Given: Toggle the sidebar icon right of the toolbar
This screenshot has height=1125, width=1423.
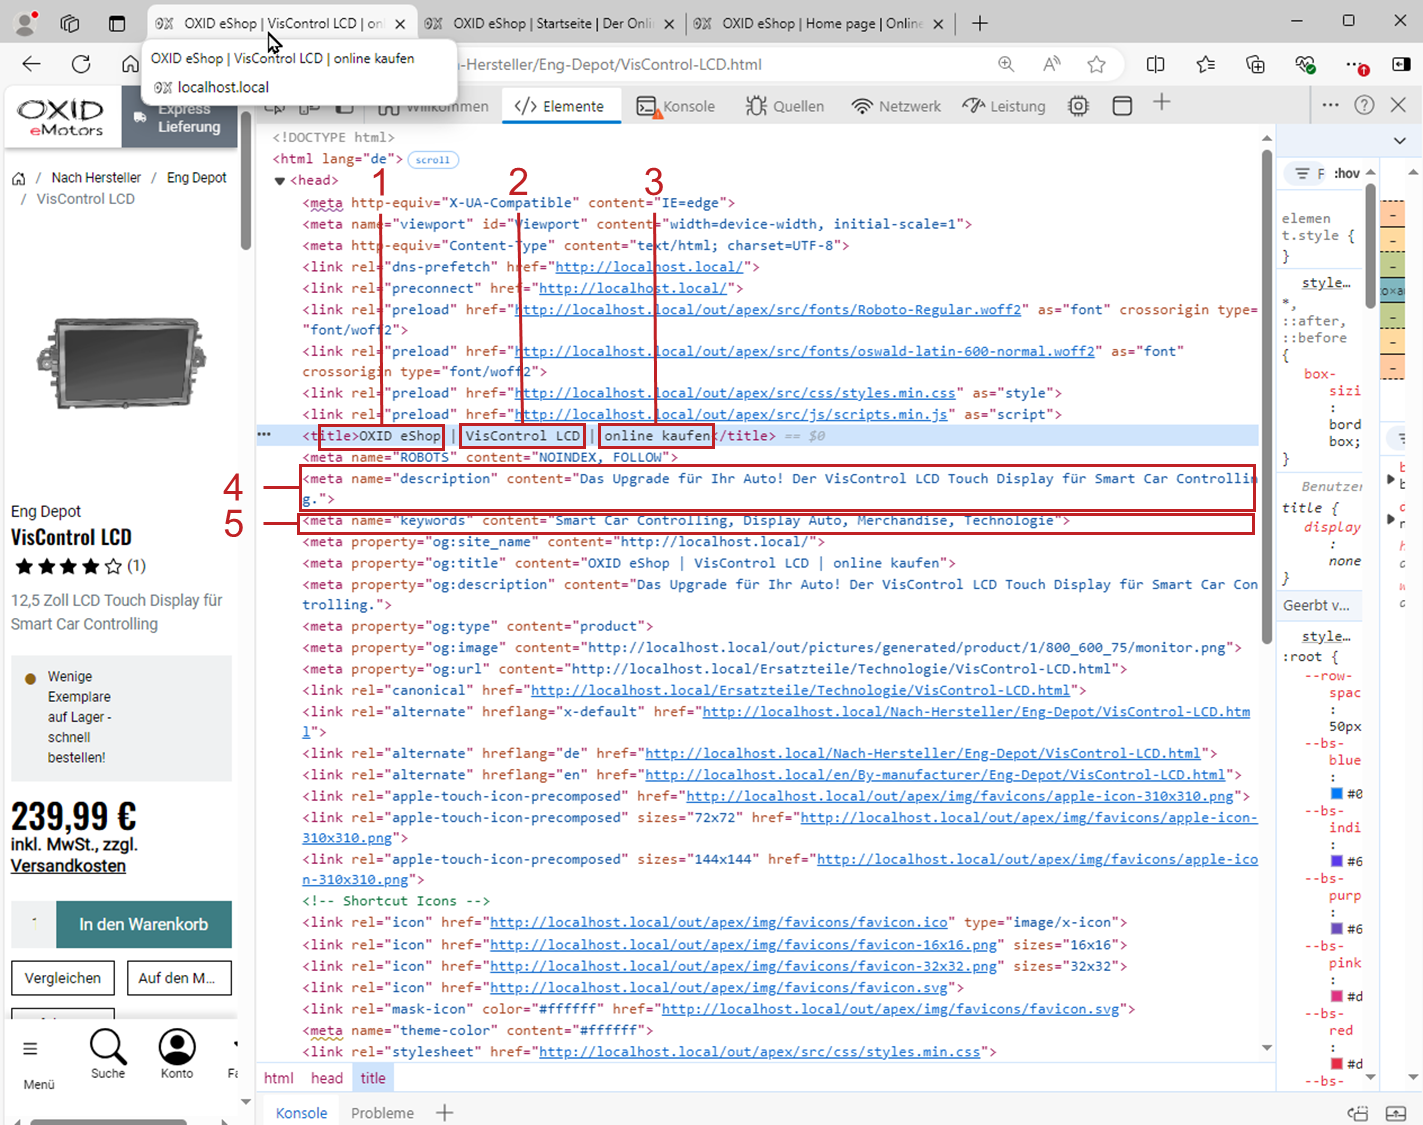Looking at the screenshot, I should (x=1401, y=64).
